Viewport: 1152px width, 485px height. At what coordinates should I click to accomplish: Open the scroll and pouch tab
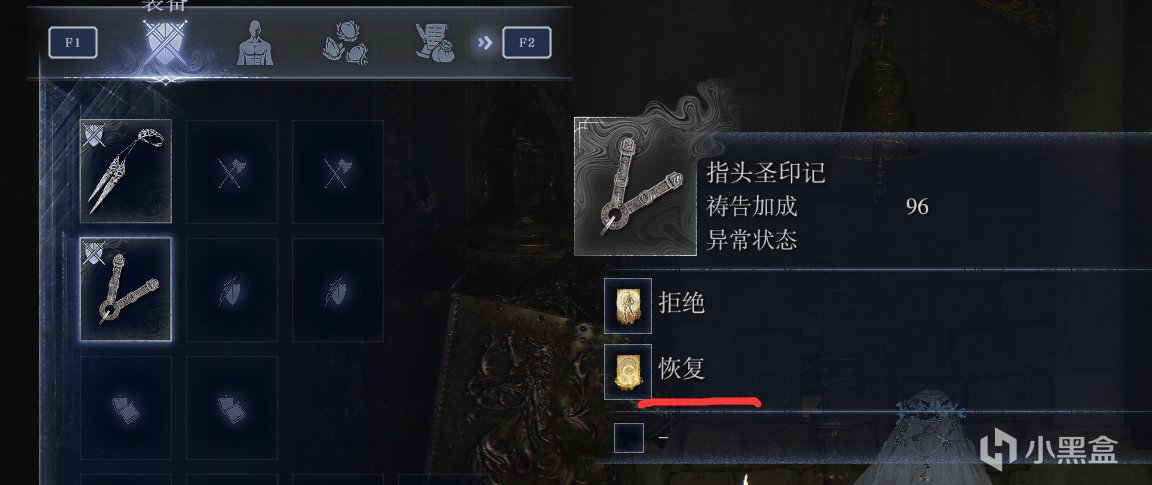coord(433,43)
